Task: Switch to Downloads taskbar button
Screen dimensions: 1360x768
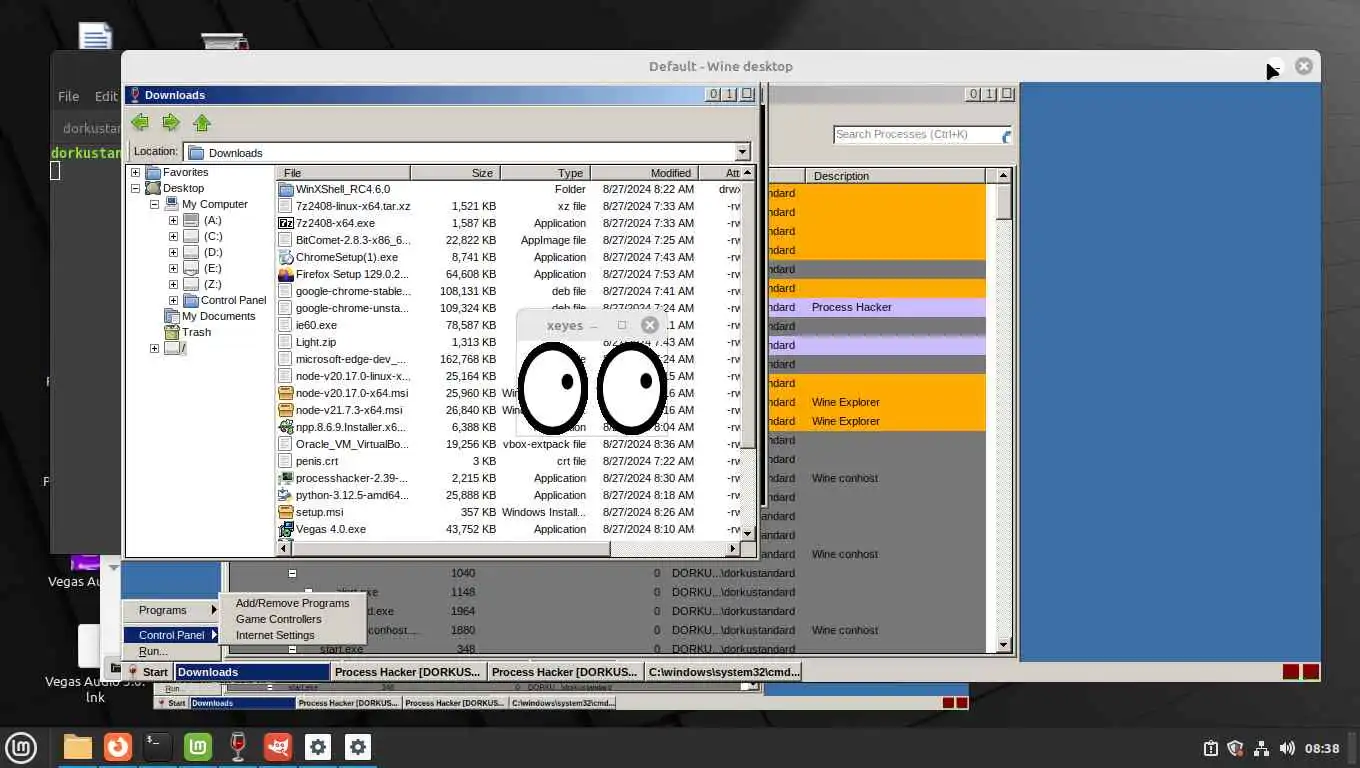Action: coord(252,672)
